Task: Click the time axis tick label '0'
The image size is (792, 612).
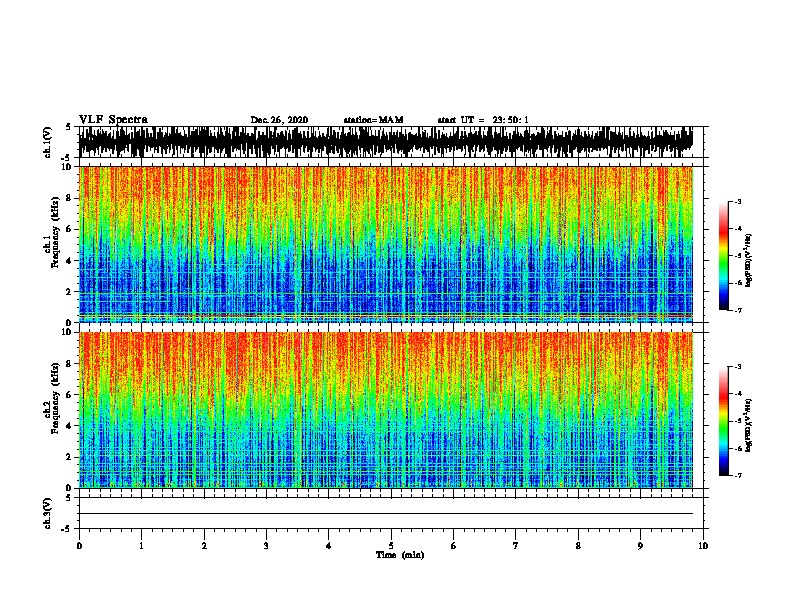Action: [79, 546]
